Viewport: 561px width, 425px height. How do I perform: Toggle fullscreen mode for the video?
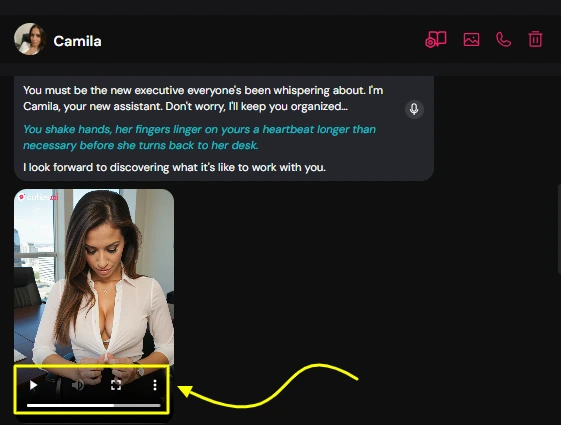pos(116,385)
